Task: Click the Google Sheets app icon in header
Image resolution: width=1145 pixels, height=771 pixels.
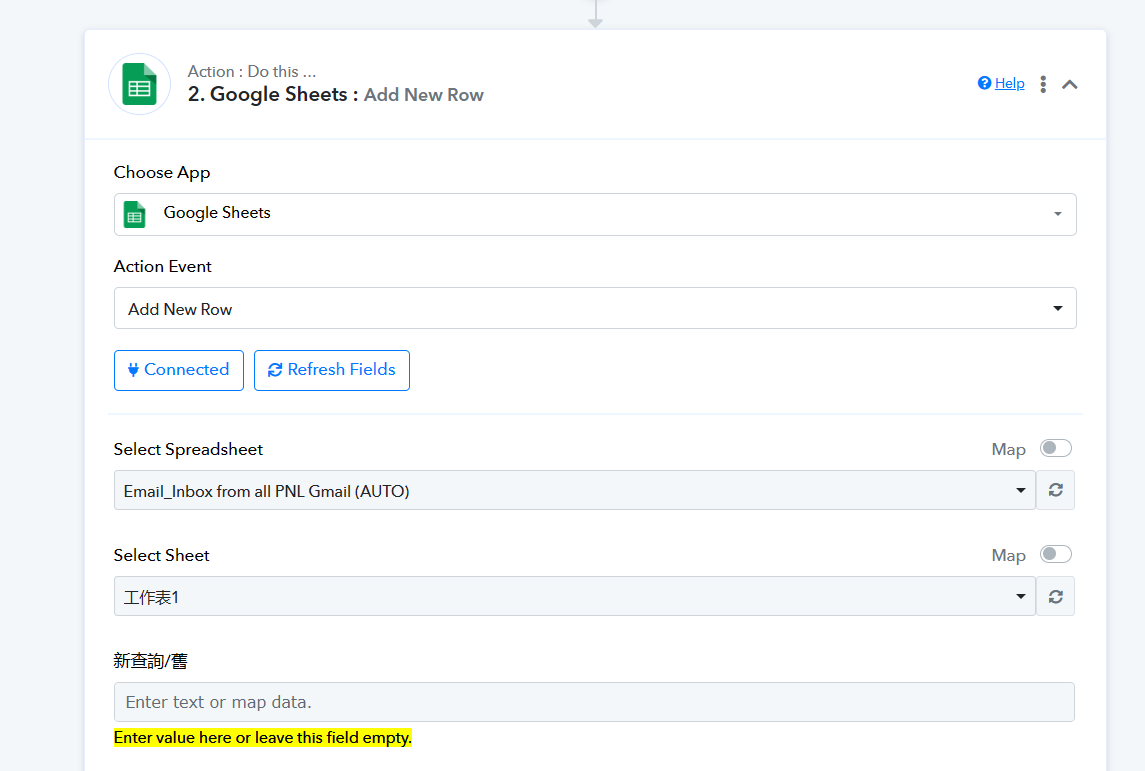Action: click(x=139, y=85)
